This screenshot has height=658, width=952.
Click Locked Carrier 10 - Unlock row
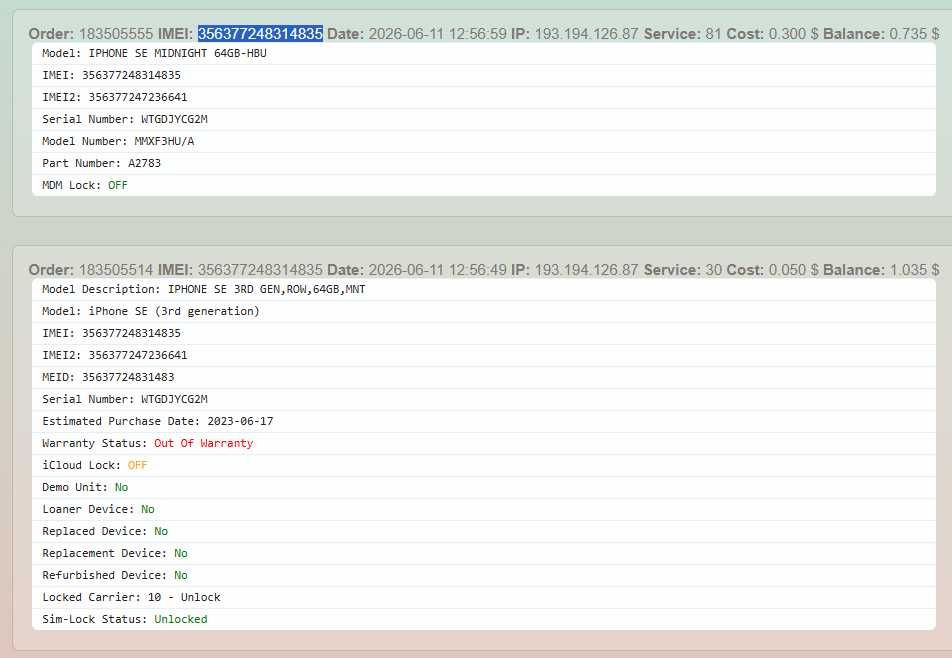click(x=483, y=597)
